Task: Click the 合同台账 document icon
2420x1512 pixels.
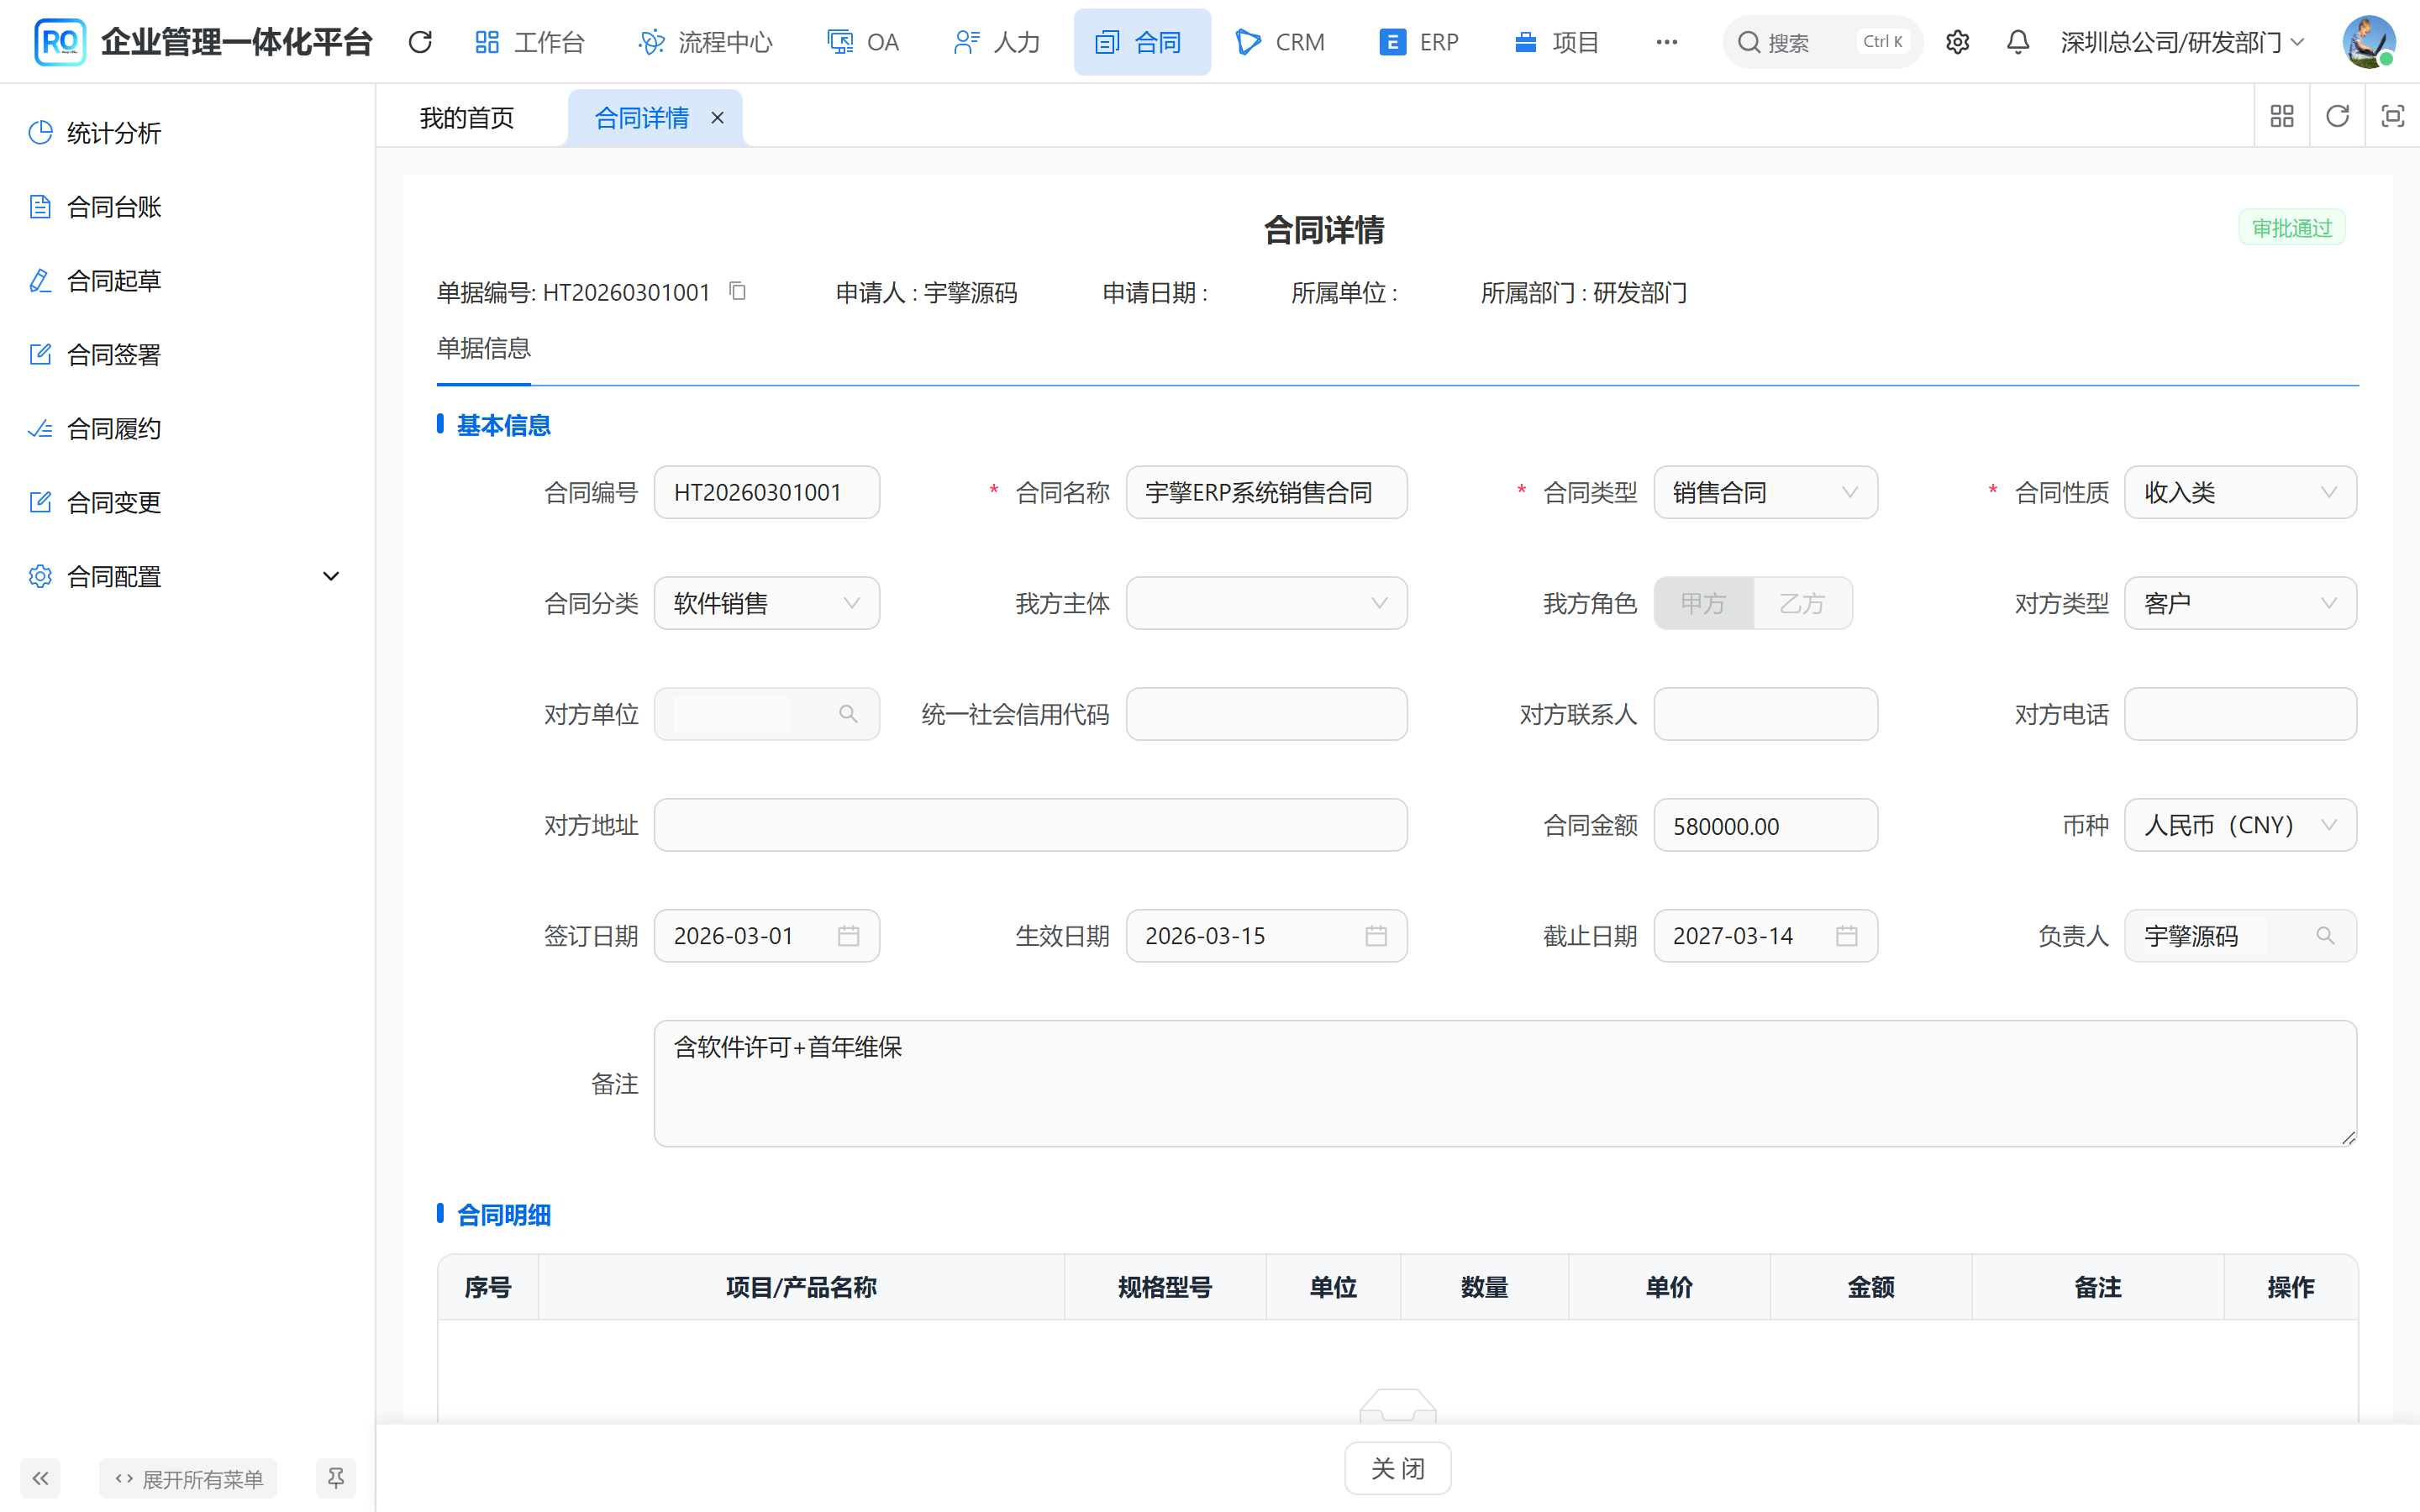Action: tap(40, 207)
